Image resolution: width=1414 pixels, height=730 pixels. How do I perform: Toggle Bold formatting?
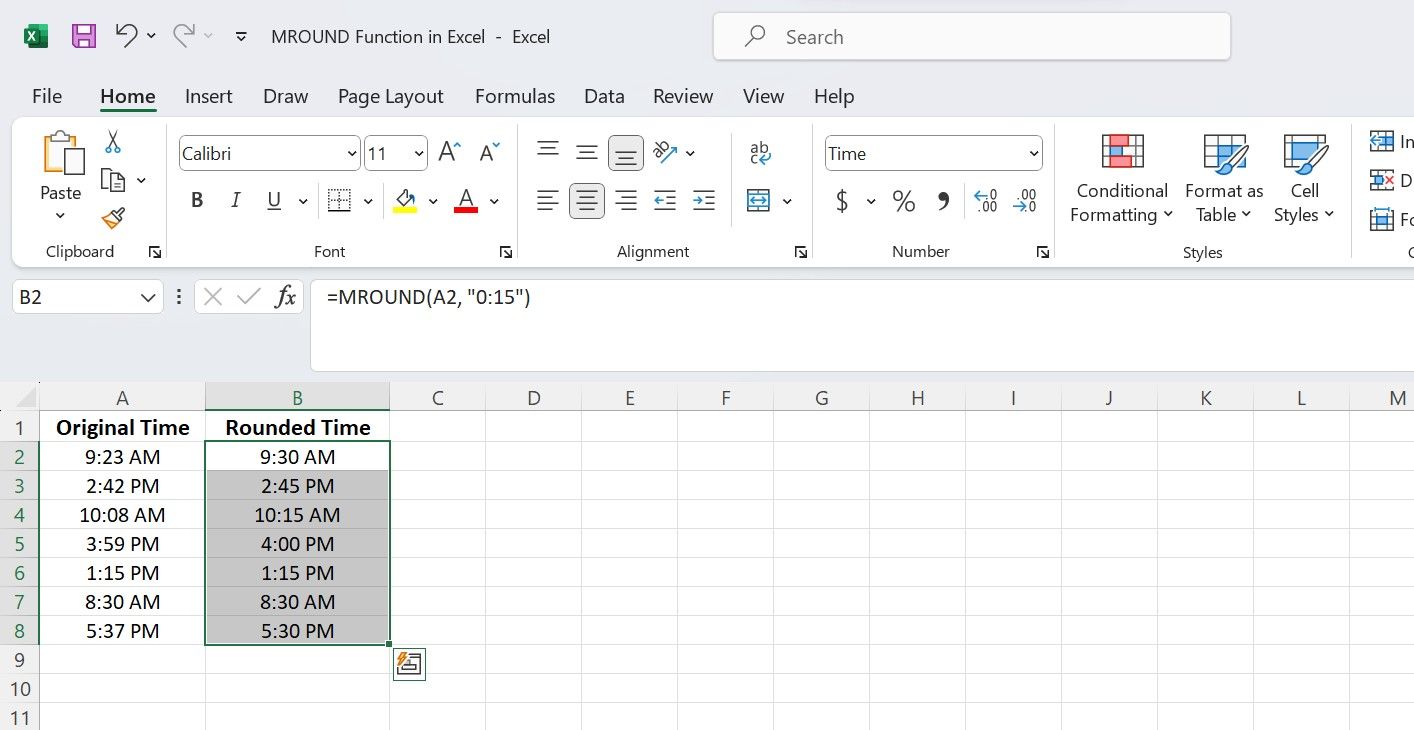pyautogui.click(x=197, y=201)
